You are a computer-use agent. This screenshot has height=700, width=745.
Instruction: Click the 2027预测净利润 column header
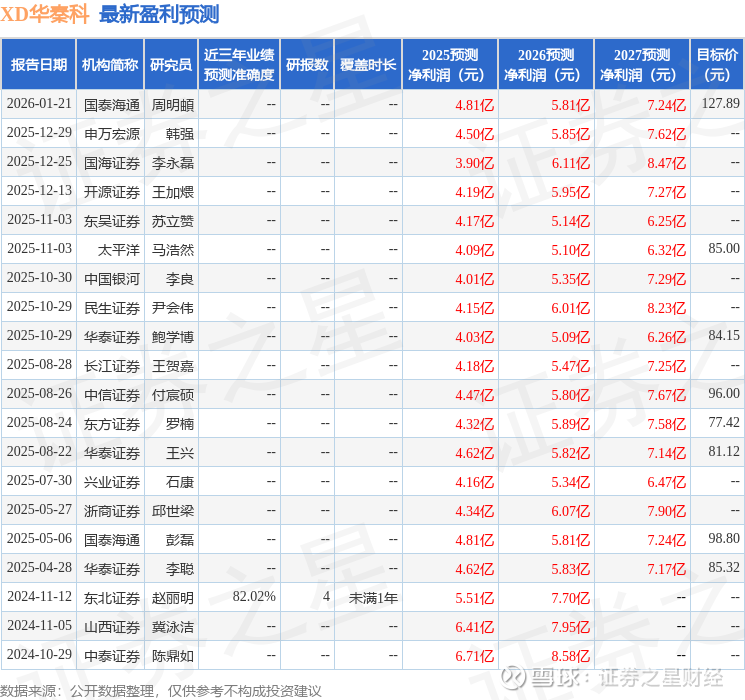(x=642, y=64)
